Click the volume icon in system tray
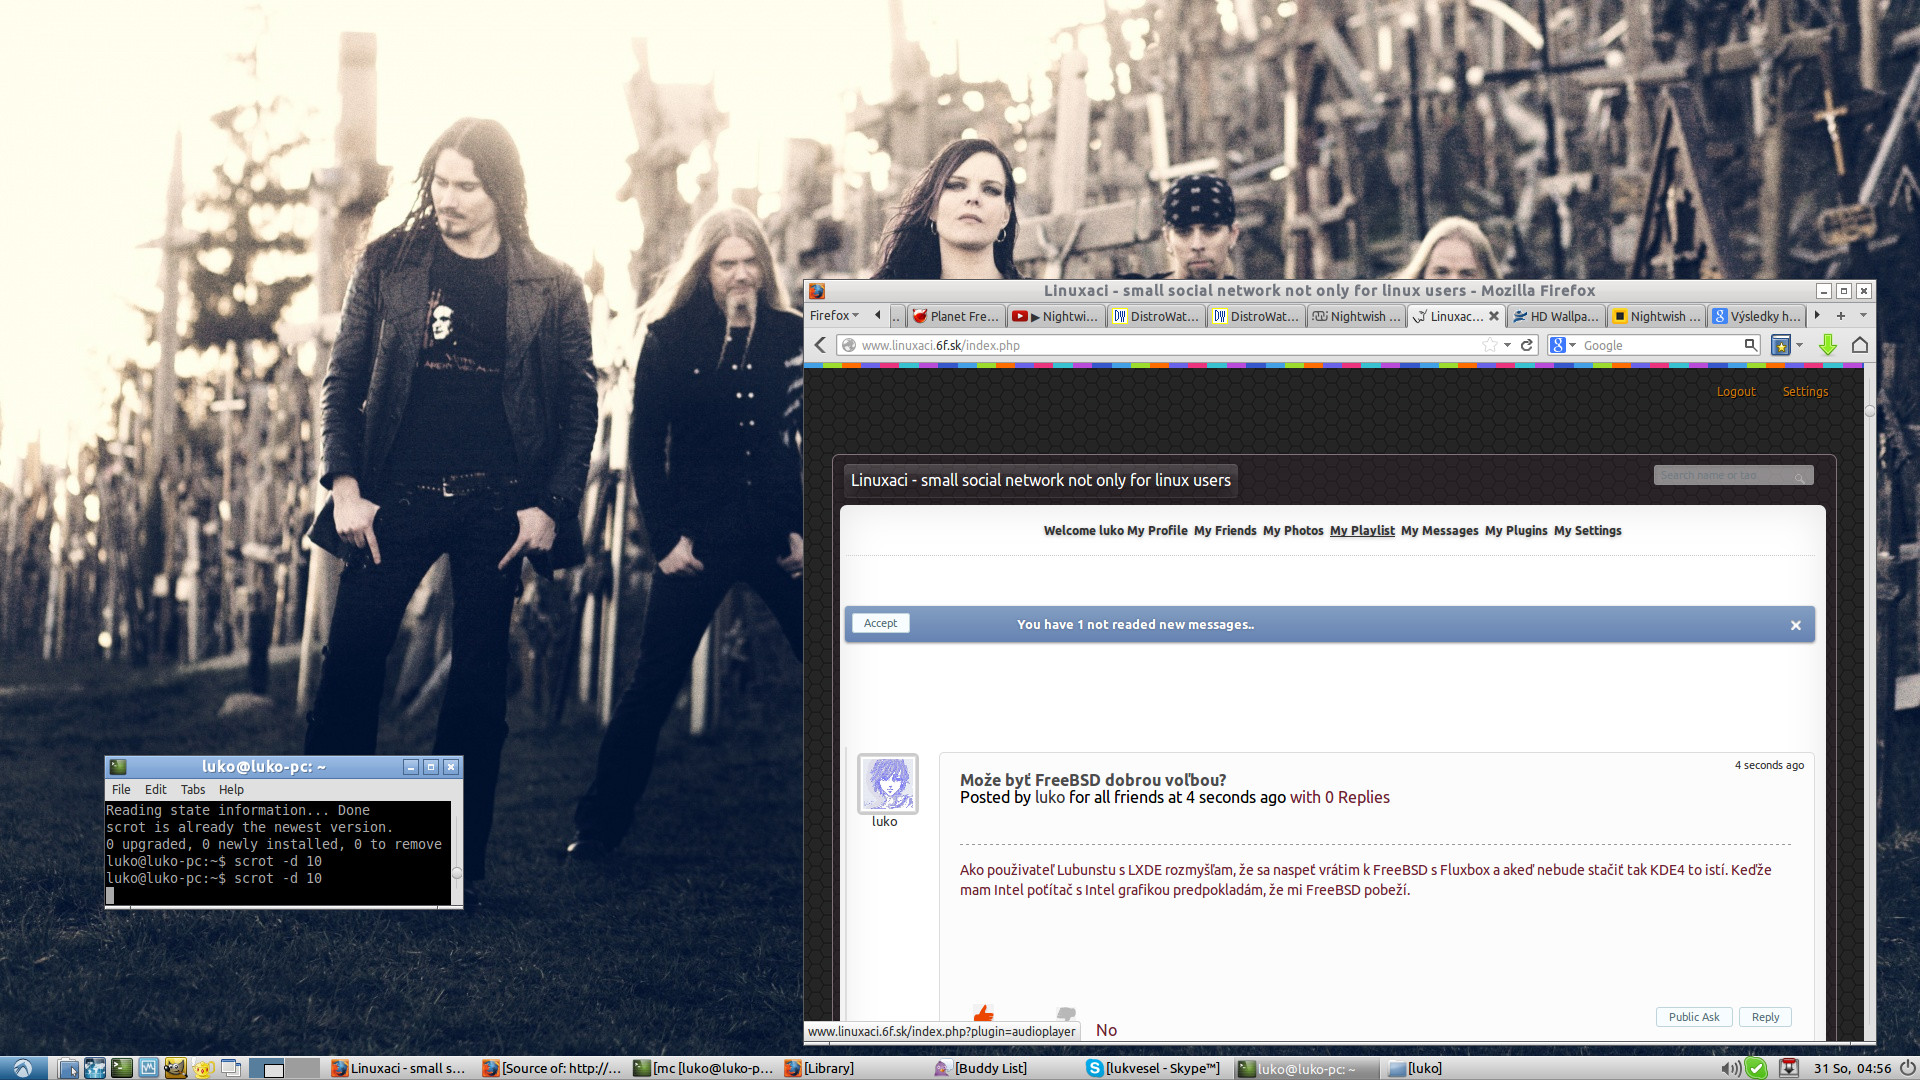Viewport: 1920px width, 1080px height. click(x=1730, y=1068)
